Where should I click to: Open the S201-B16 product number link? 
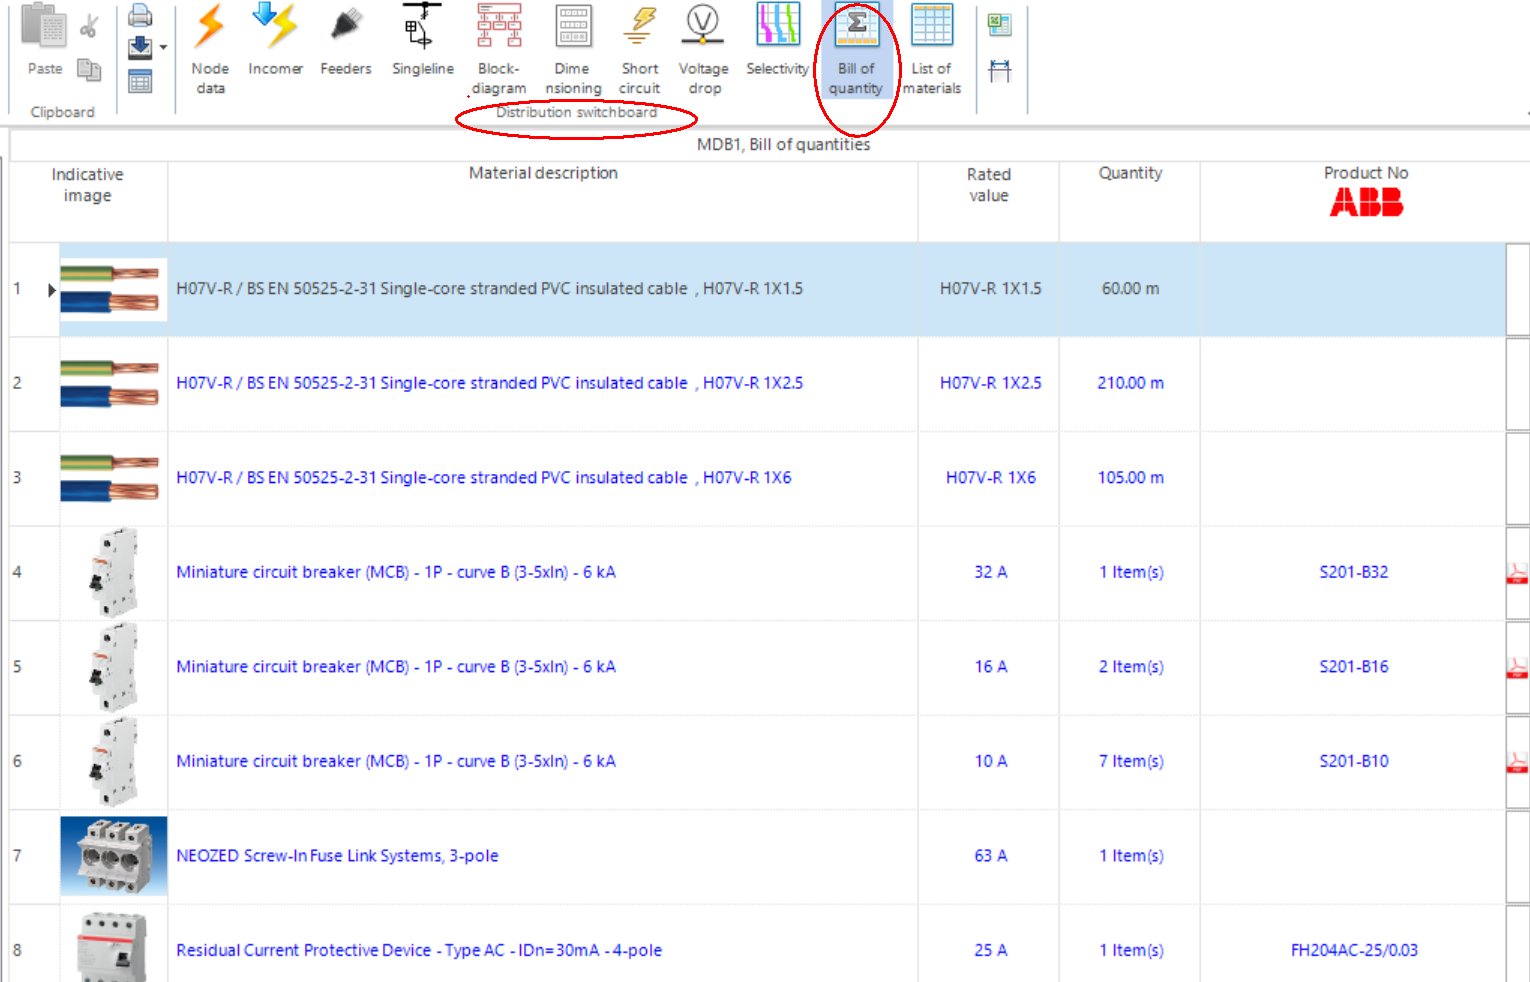[x=1353, y=666]
